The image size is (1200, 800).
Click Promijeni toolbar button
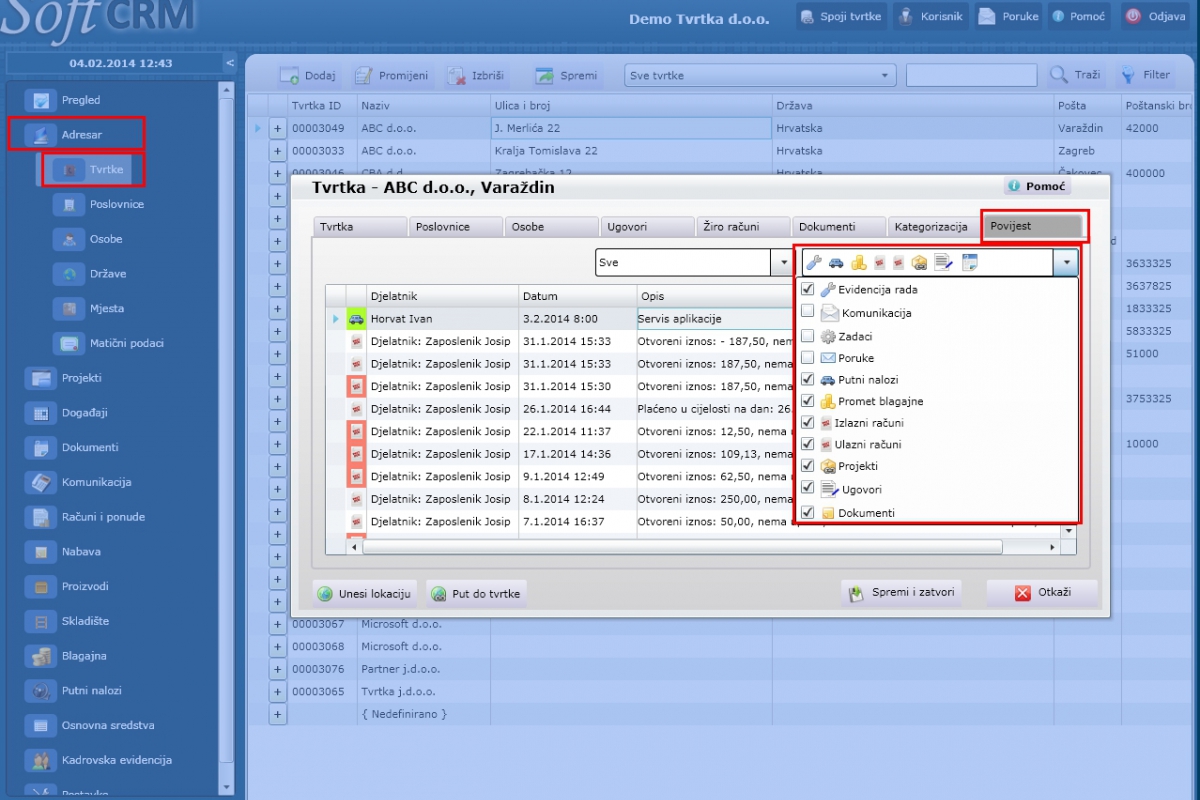[x=391, y=75]
